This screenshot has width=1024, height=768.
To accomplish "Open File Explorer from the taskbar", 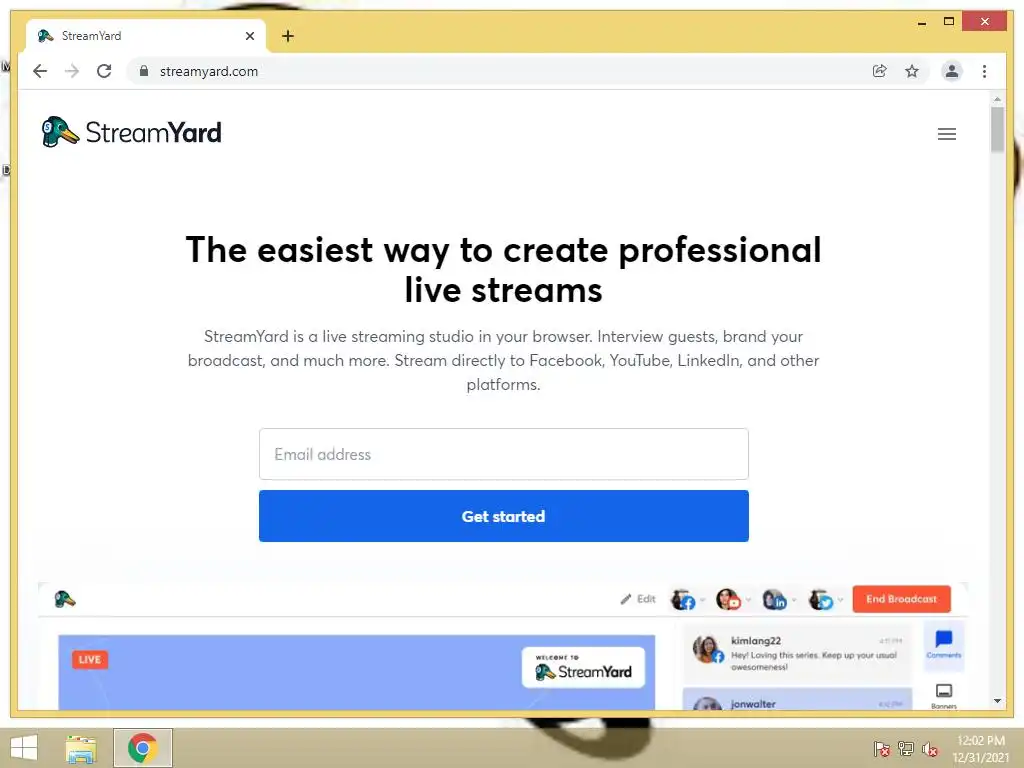I will click(x=81, y=748).
